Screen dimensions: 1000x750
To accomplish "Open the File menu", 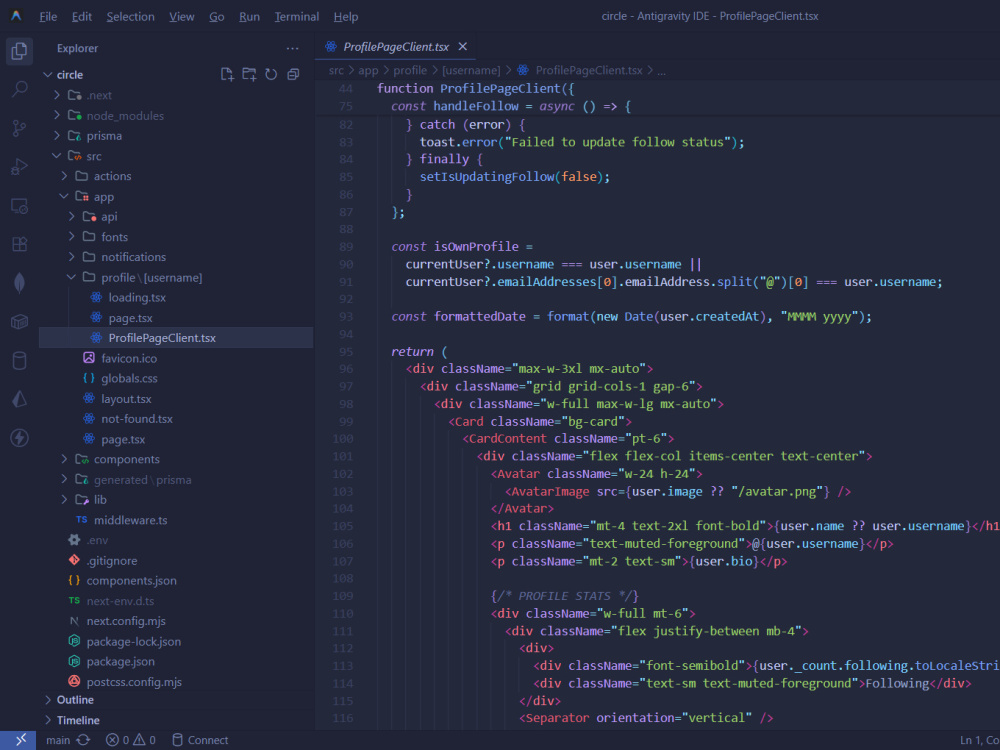I will tap(48, 17).
